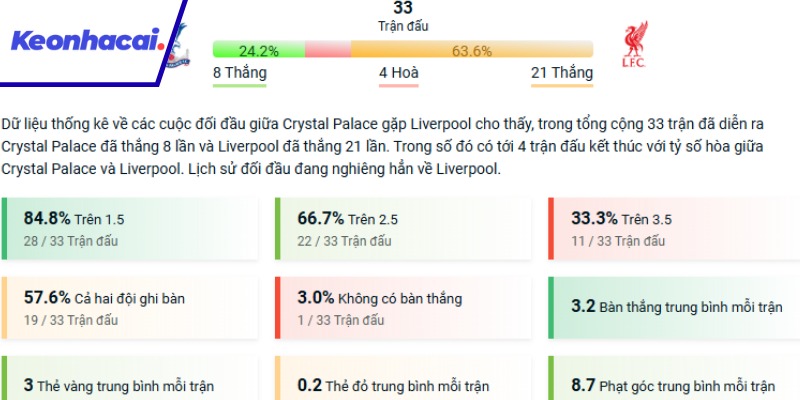Screen dimensions: 800x400
Task: Click the "33 Trận đấu" total matches heading
Action: (x=403, y=16)
